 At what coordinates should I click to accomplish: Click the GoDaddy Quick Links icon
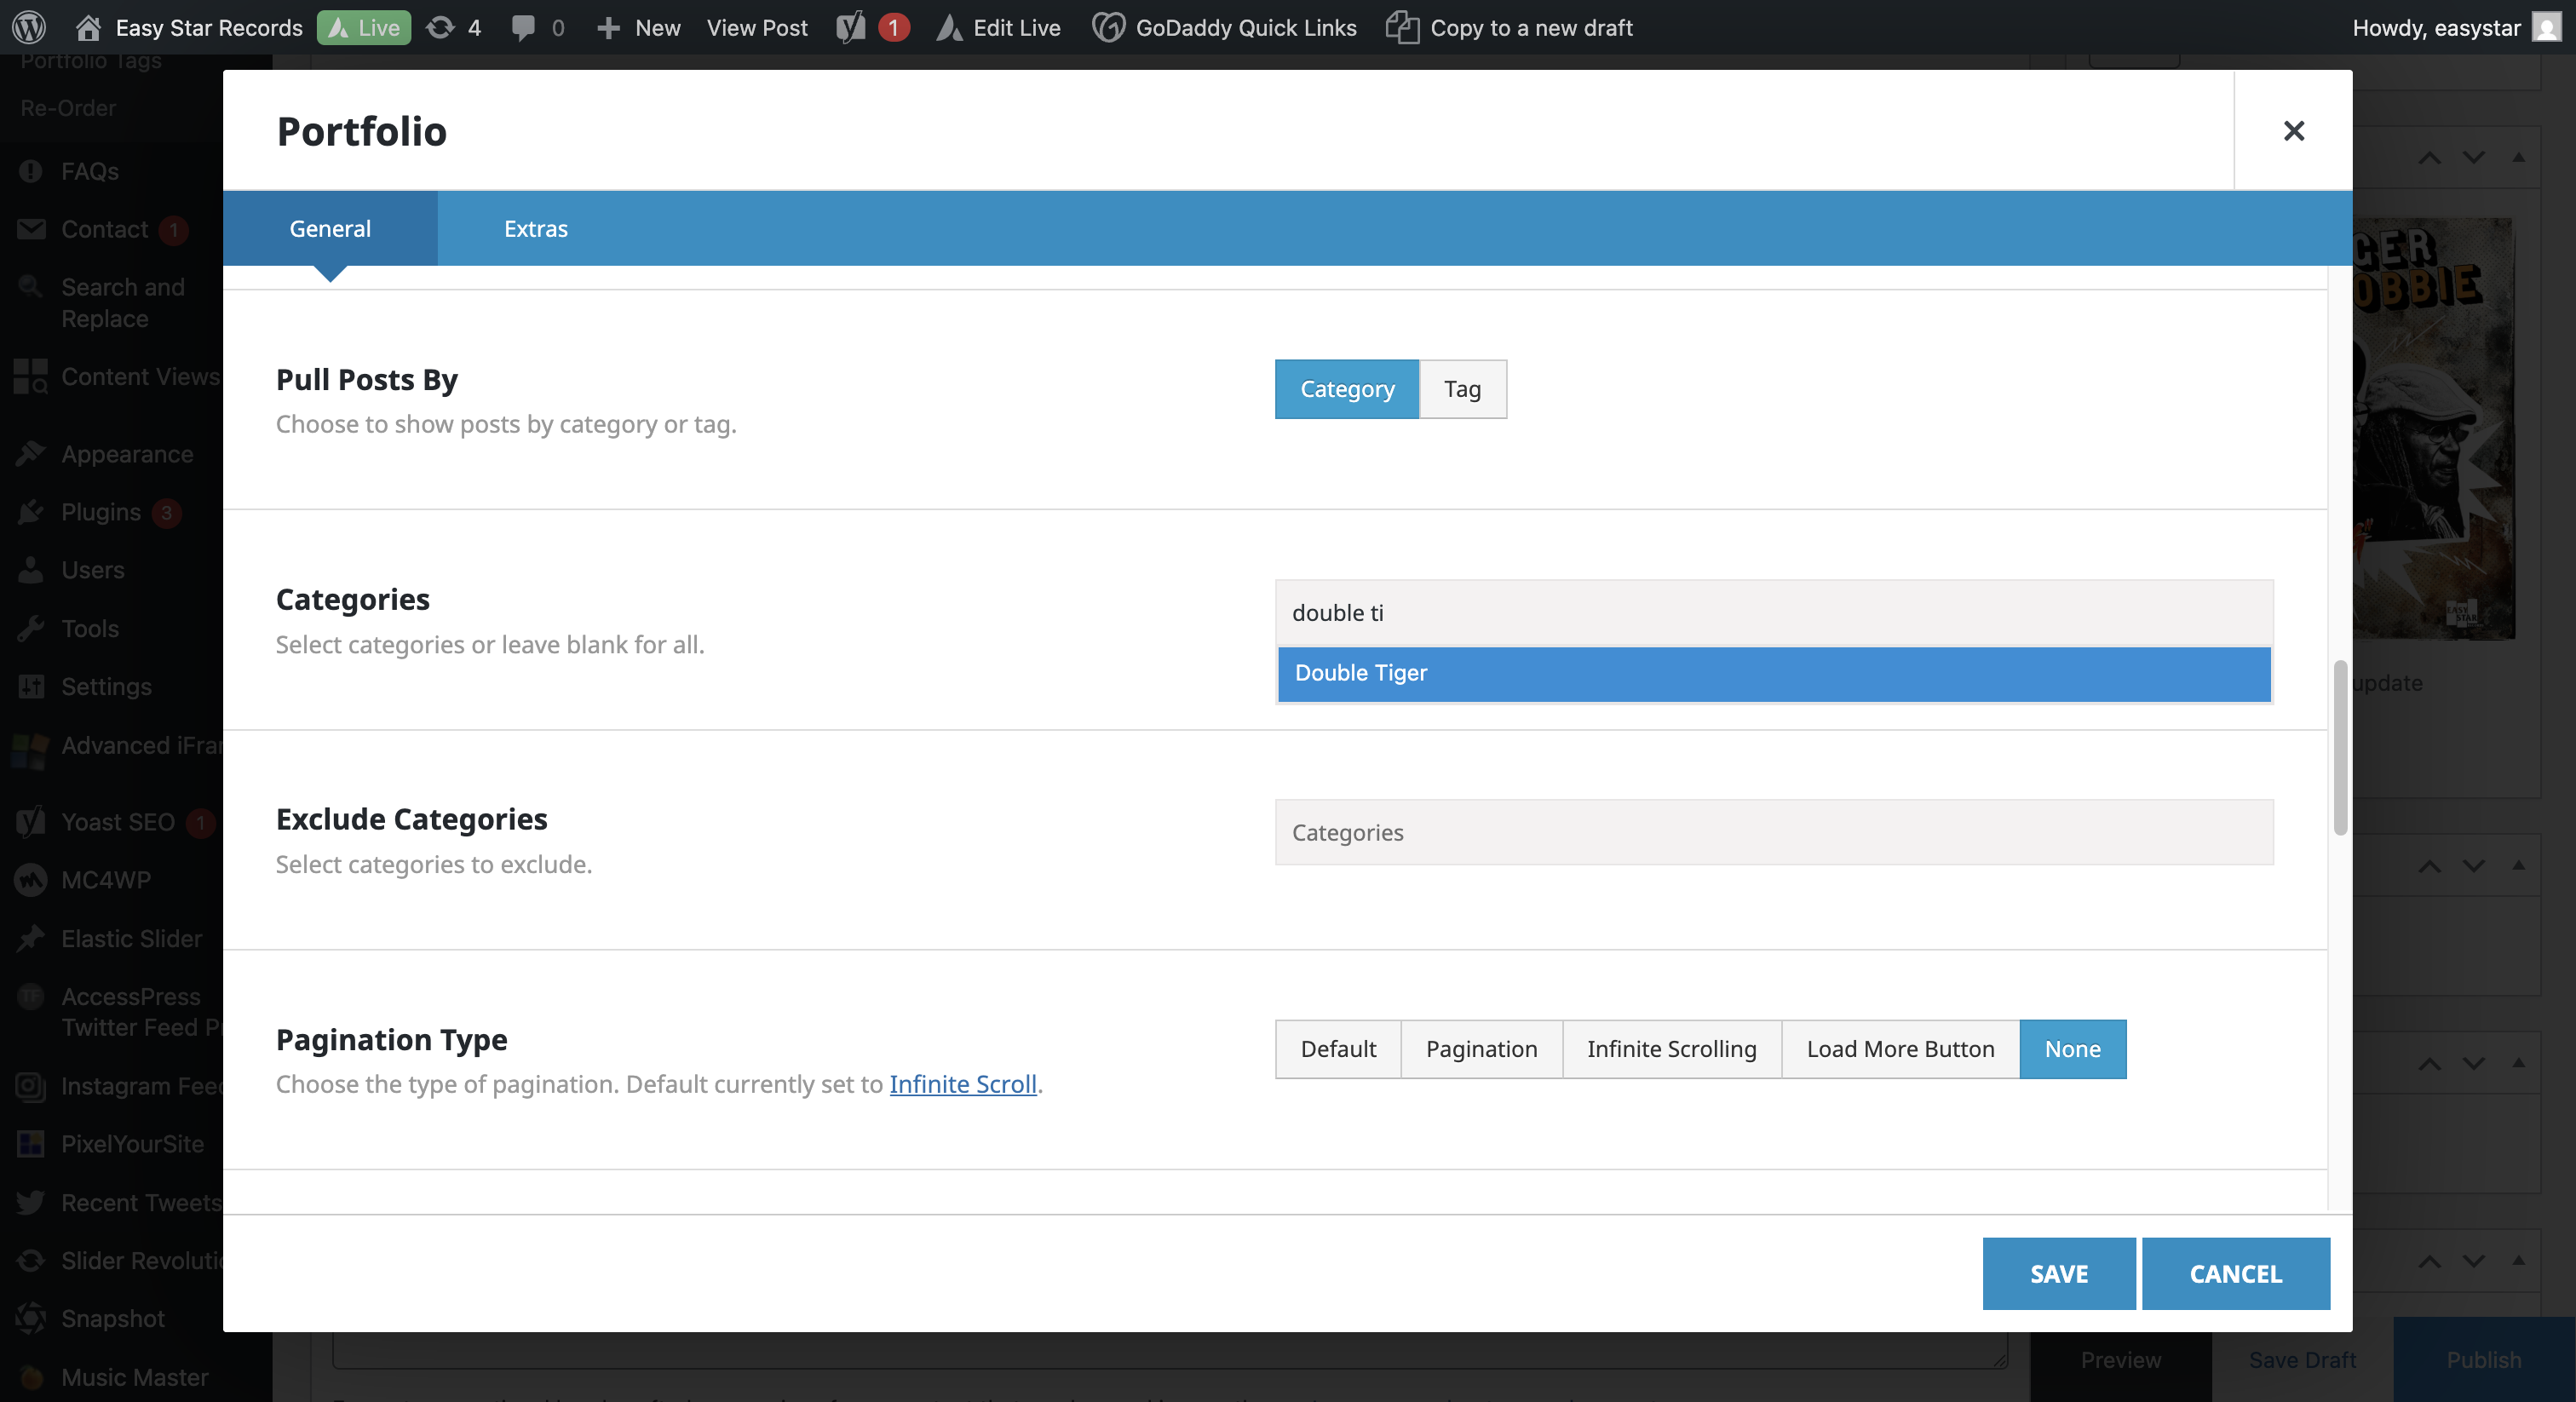coord(1108,27)
